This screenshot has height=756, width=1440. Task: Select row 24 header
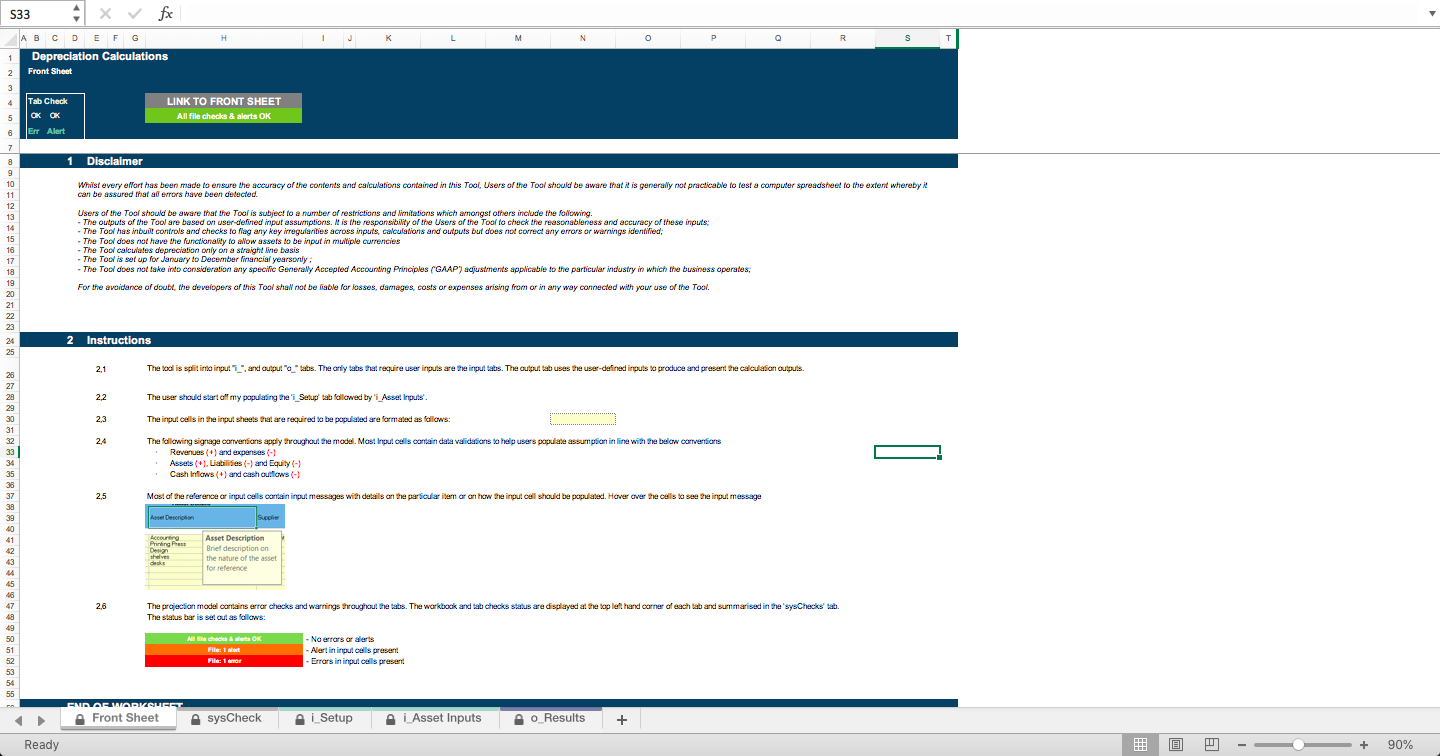pyautogui.click(x=9, y=341)
